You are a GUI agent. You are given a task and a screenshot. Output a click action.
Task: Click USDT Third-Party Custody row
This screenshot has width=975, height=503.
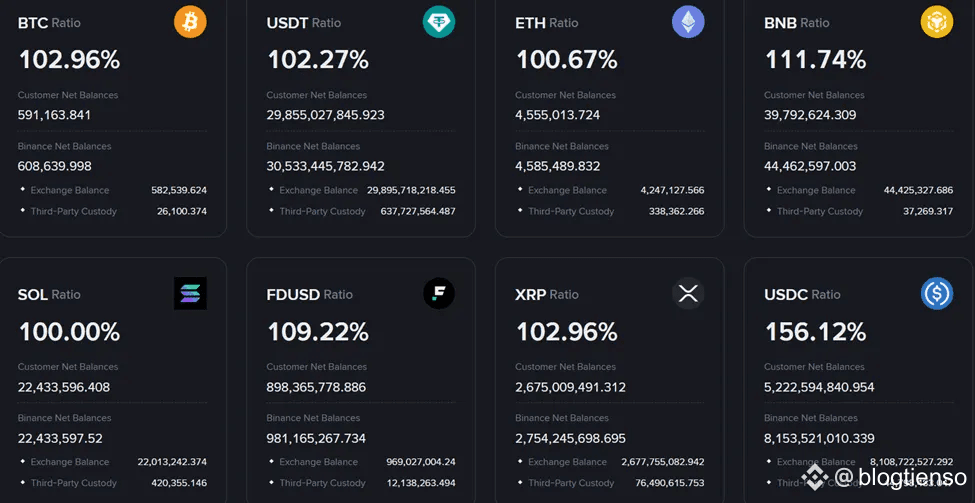pyautogui.click(x=361, y=211)
